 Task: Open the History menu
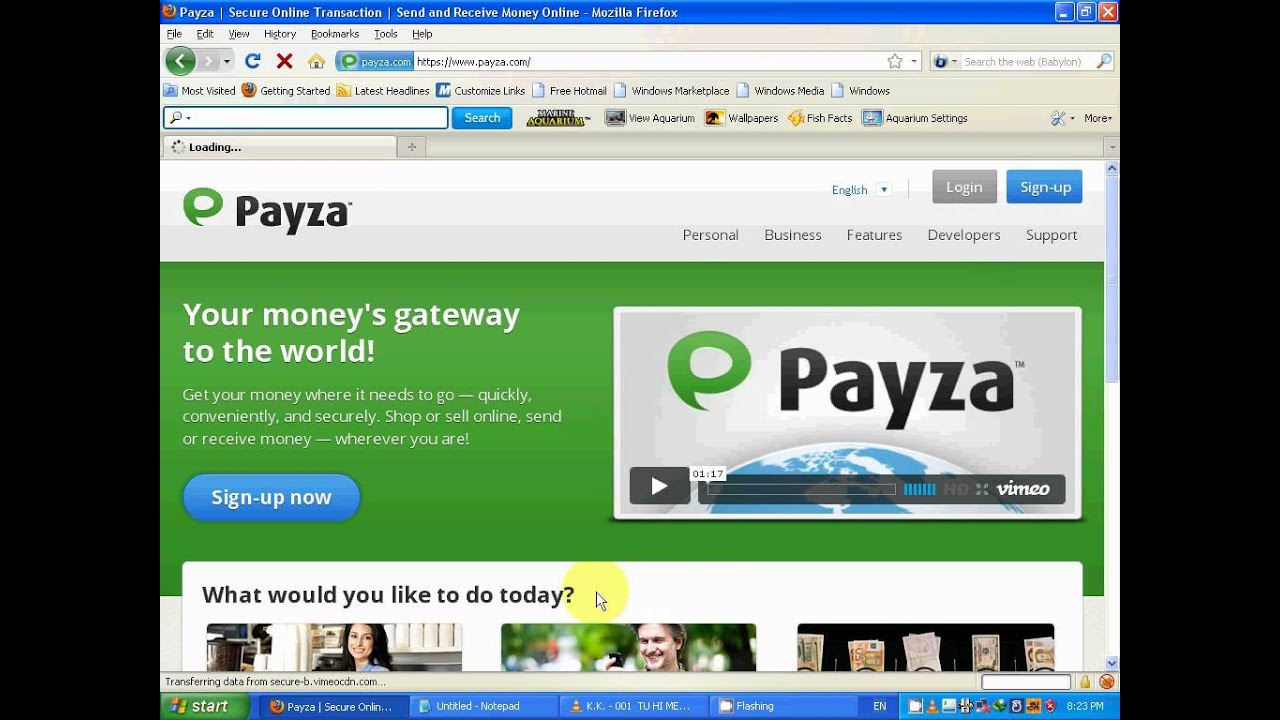click(280, 34)
